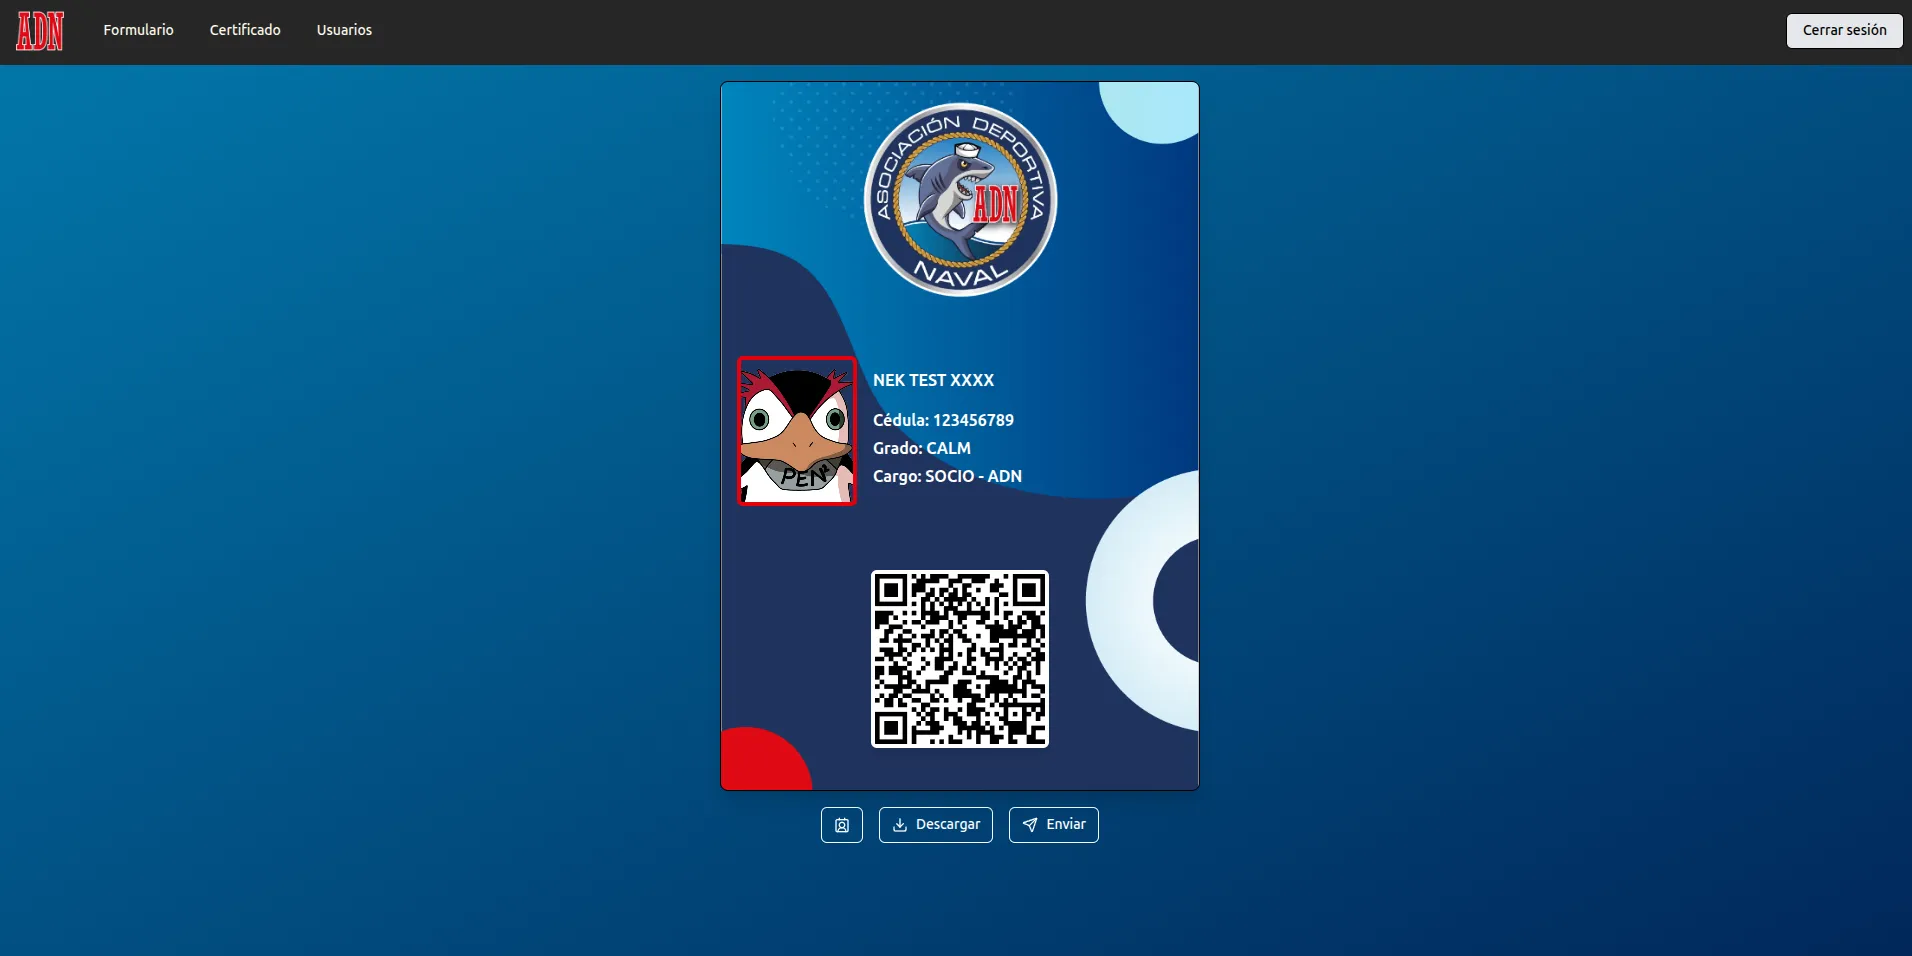This screenshot has height=956, width=1912.
Task: Click the paper plane icon inside Enviar button
Action: coord(1031,825)
